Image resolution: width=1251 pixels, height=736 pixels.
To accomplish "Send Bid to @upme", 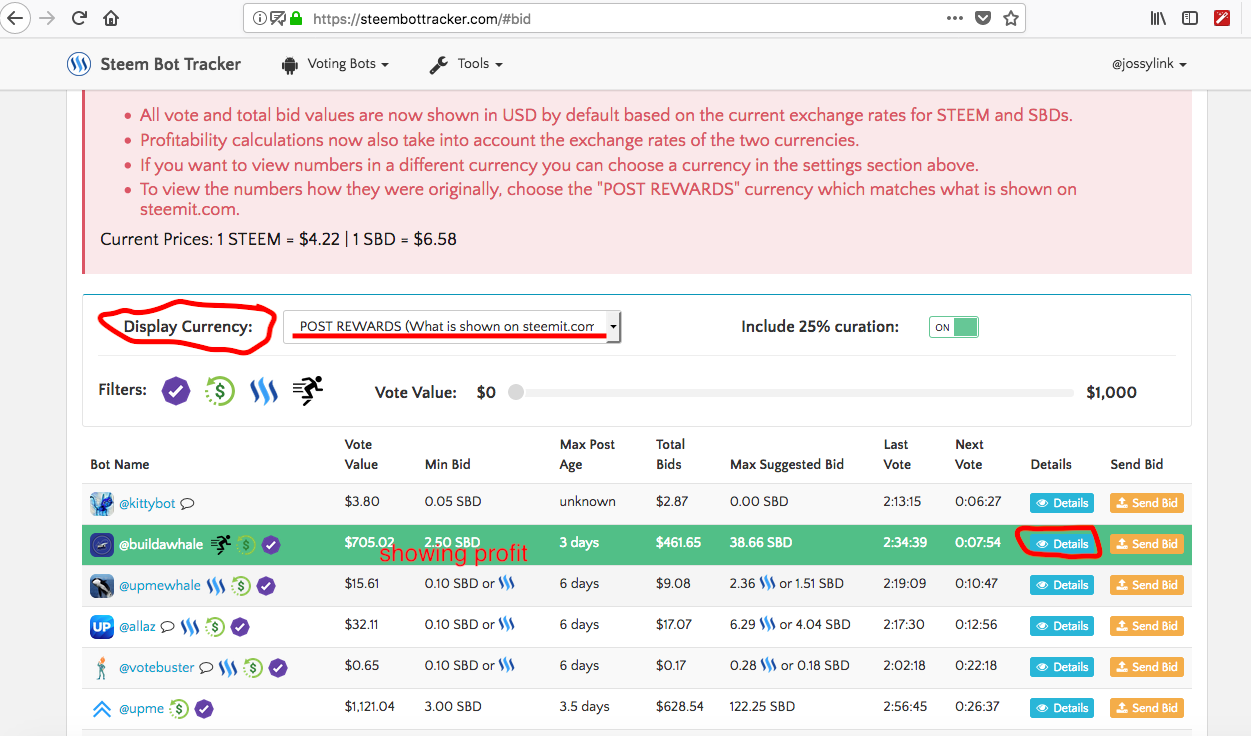I will [1147, 708].
